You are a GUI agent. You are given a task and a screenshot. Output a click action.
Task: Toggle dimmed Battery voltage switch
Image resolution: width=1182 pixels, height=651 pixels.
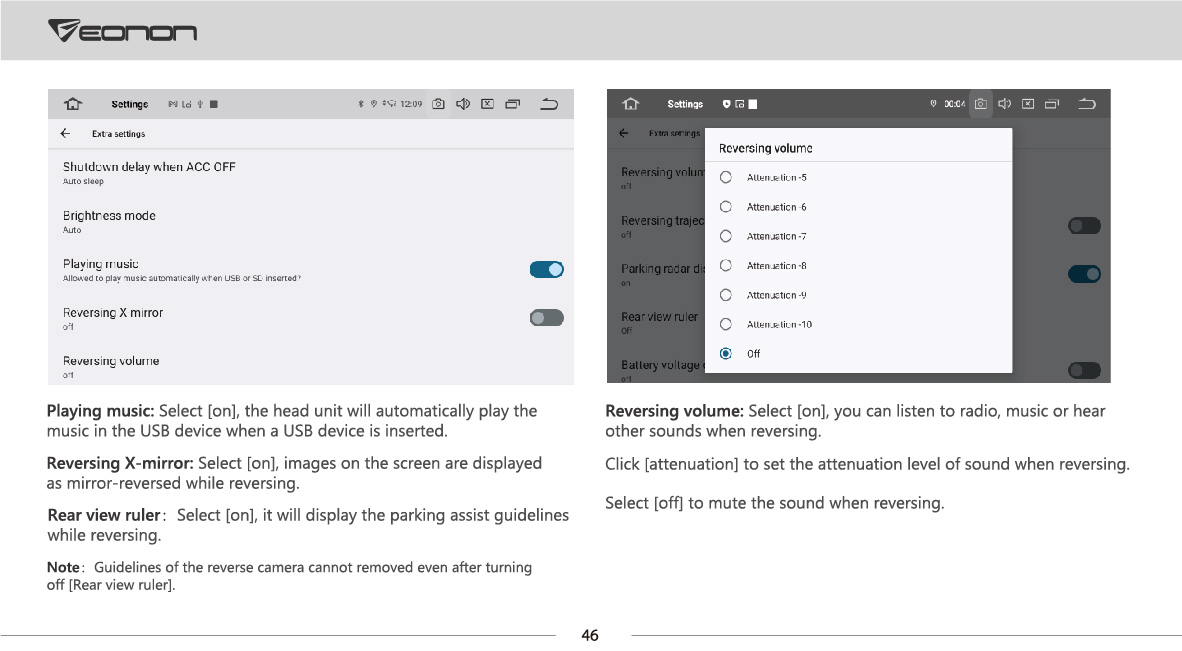[x=1084, y=370]
